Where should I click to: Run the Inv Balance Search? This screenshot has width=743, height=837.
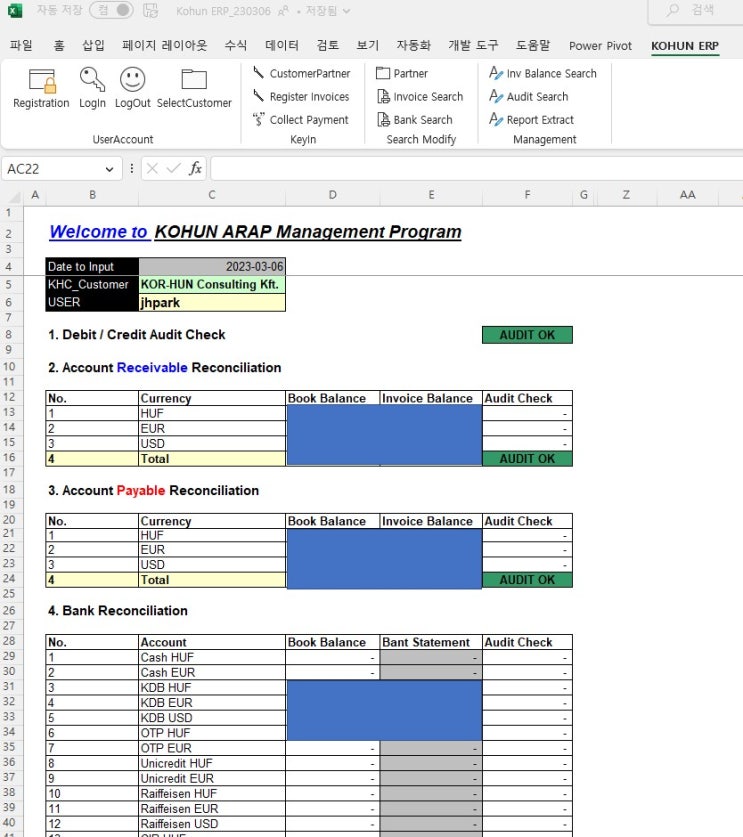click(543, 73)
